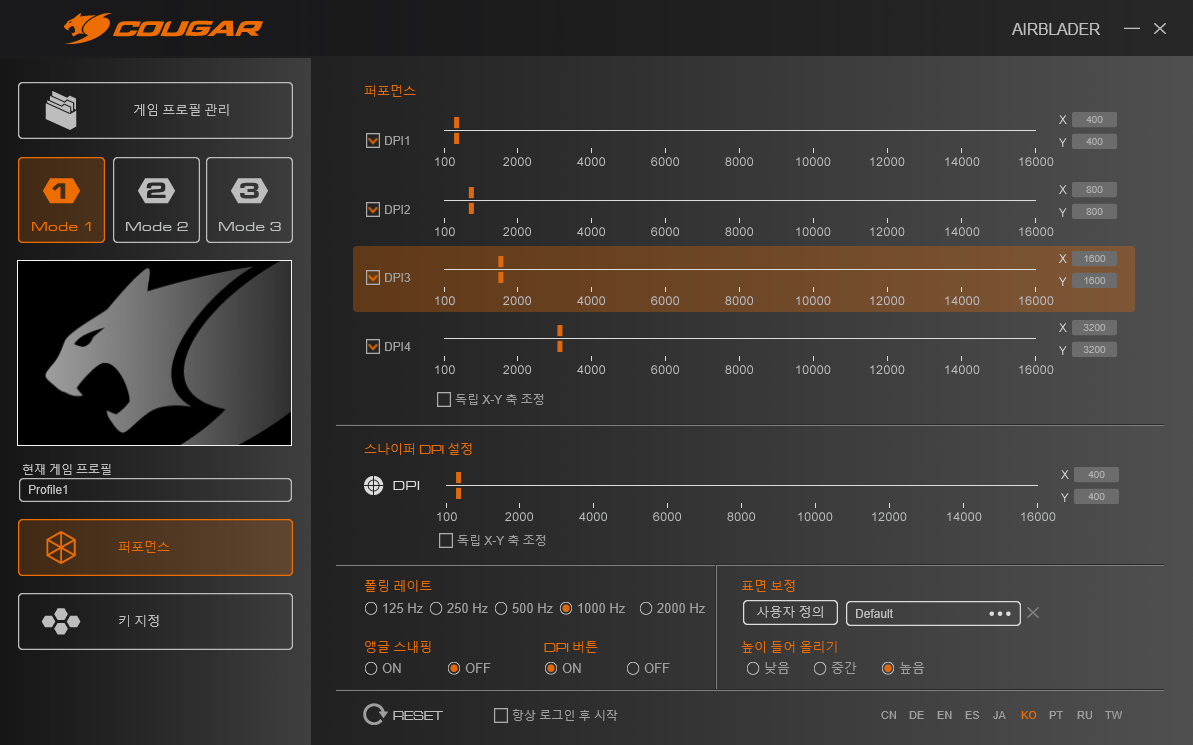The image size is (1193, 745).
Task: Click the sniper DPI crosshair icon
Action: tap(373, 485)
